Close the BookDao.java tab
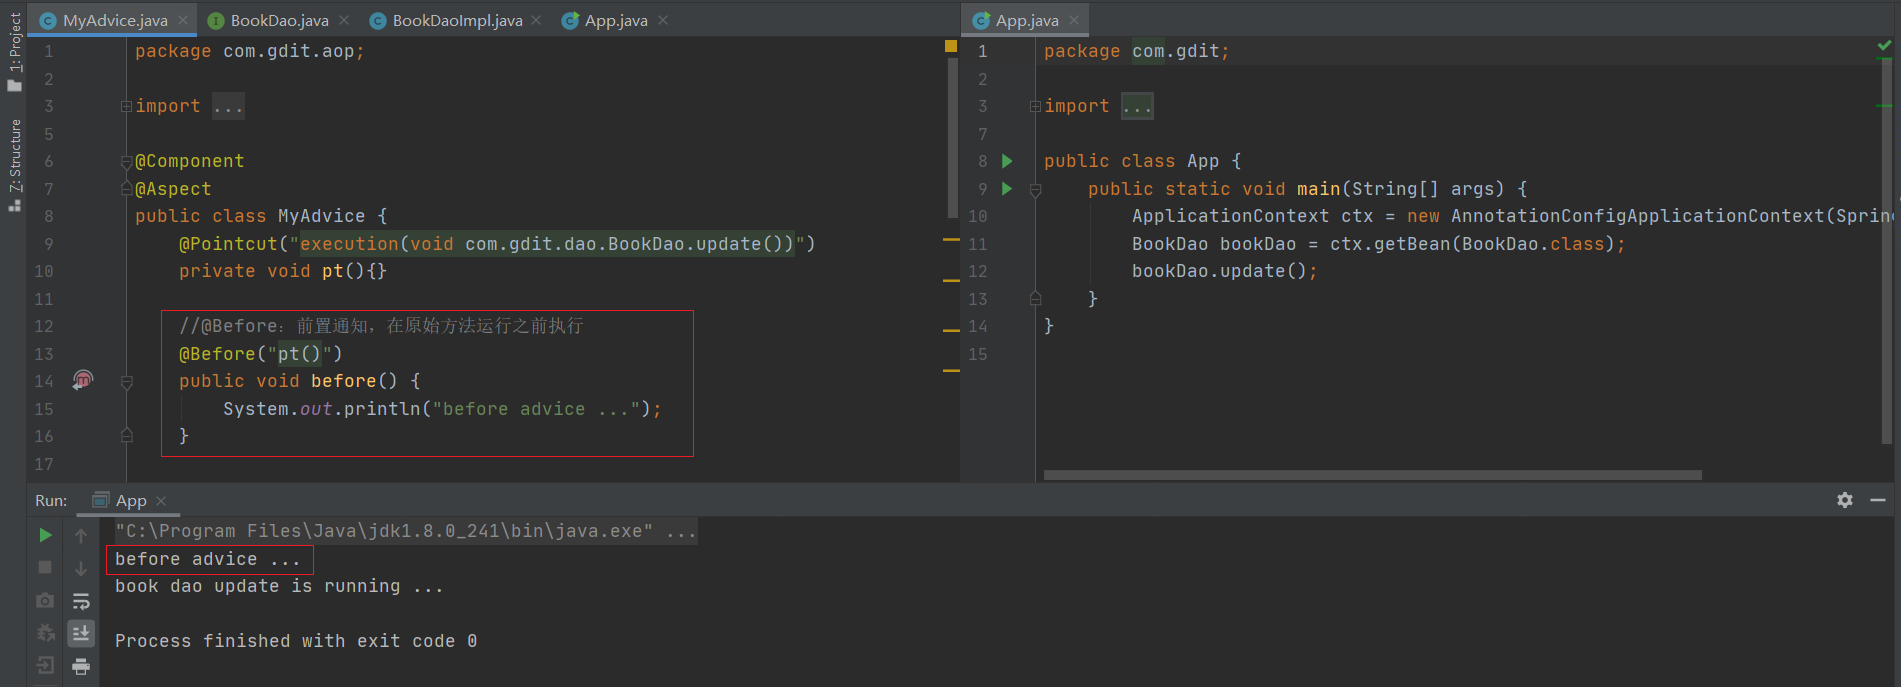 [x=344, y=20]
